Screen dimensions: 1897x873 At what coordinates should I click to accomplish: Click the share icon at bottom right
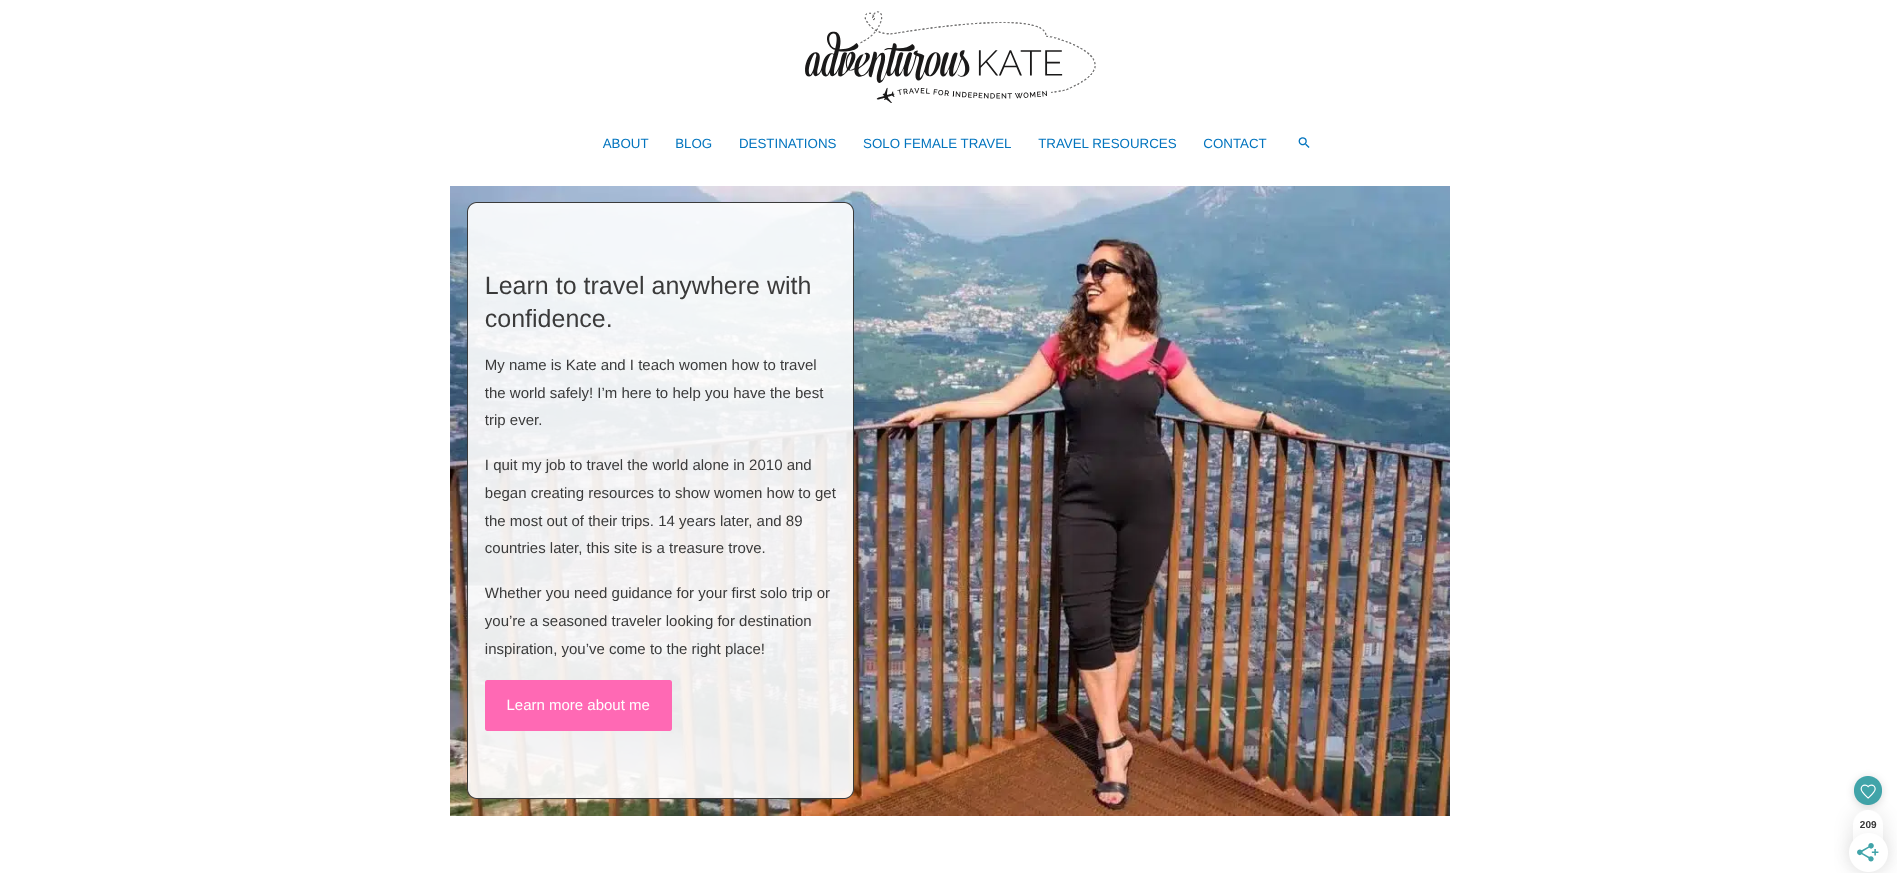(1867, 853)
